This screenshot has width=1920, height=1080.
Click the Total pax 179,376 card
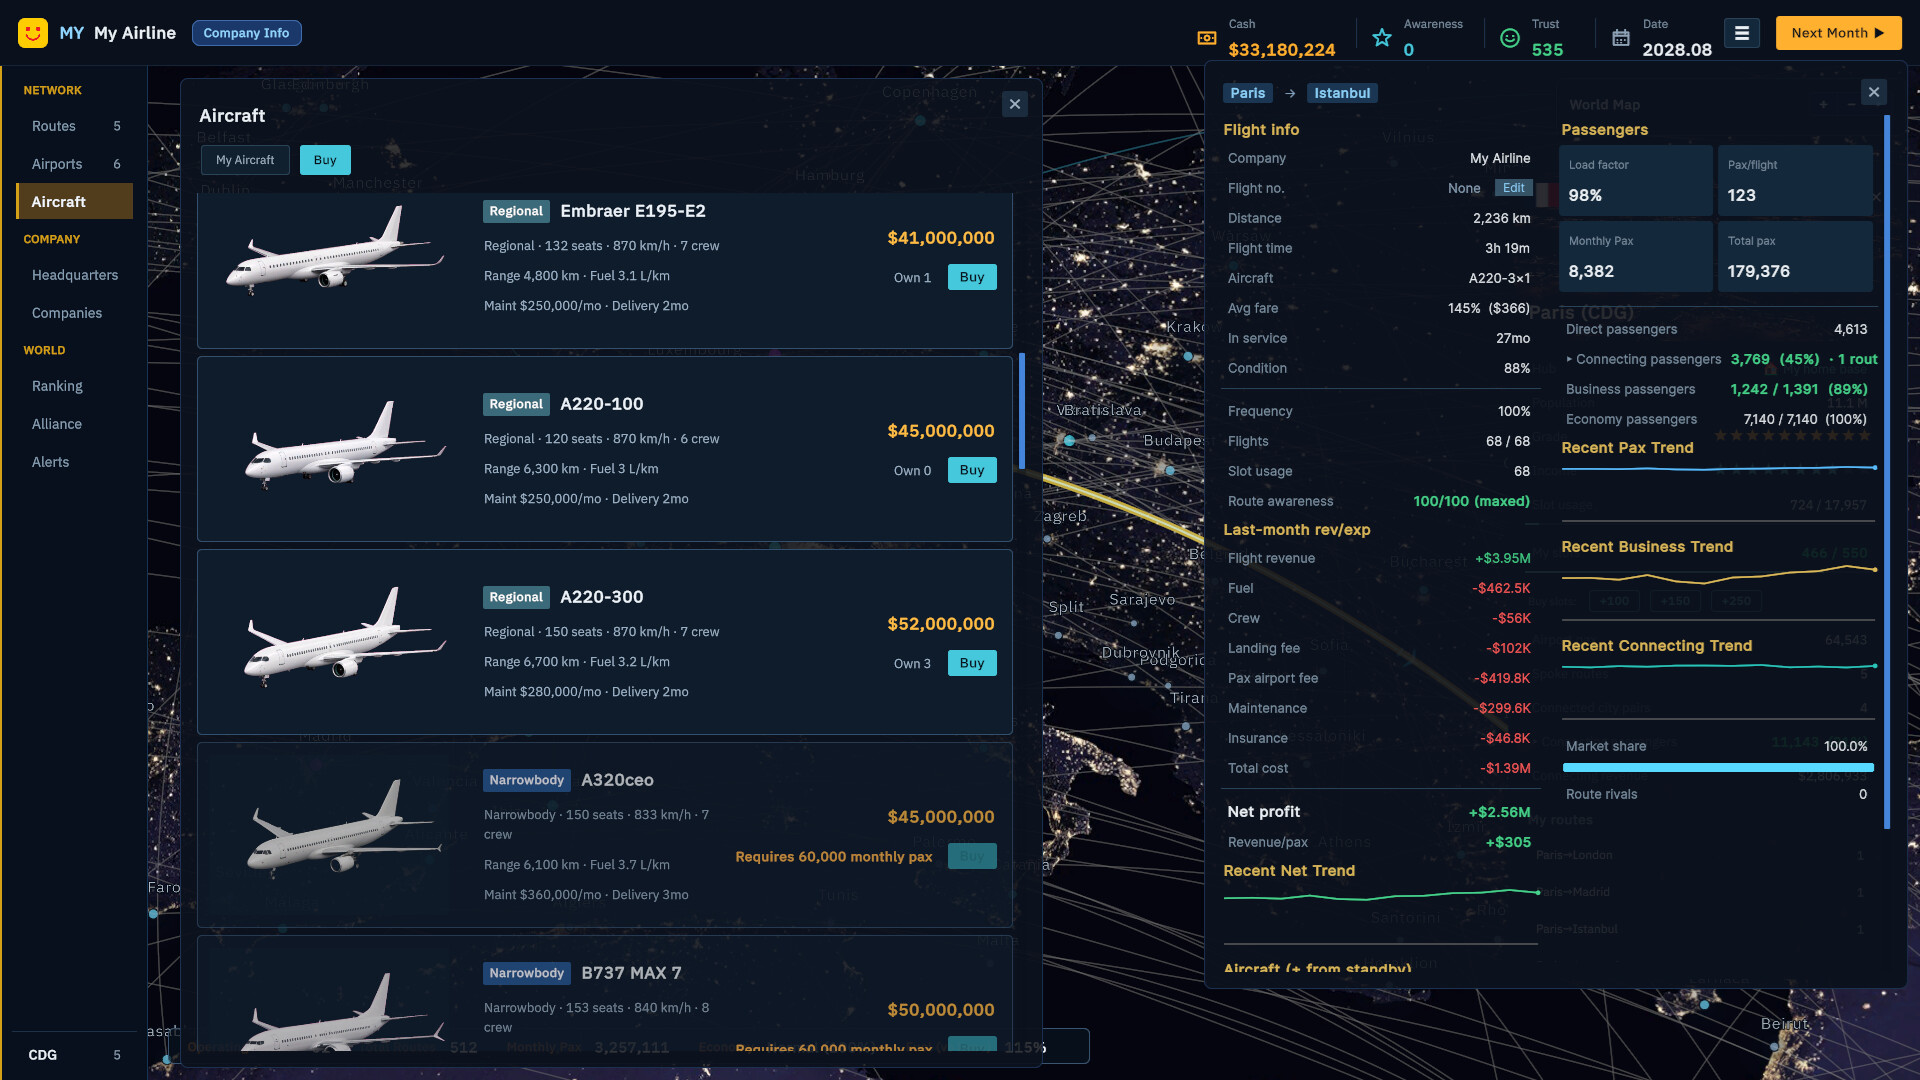pyautogui.click(x=1795, y=256)
